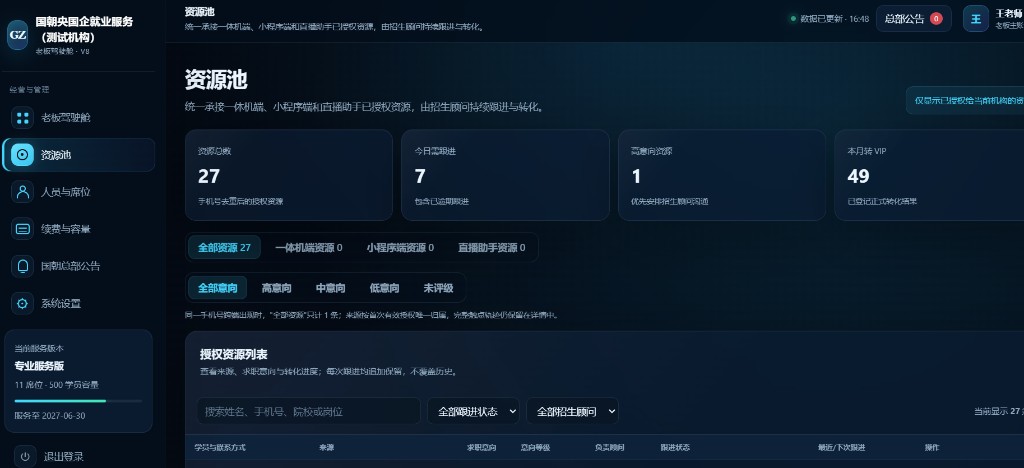This screenshot has height=468, width=1024.
Task: Click the 续费与容量 card icon
Action: pyautogui.click(x=23, y=229)
